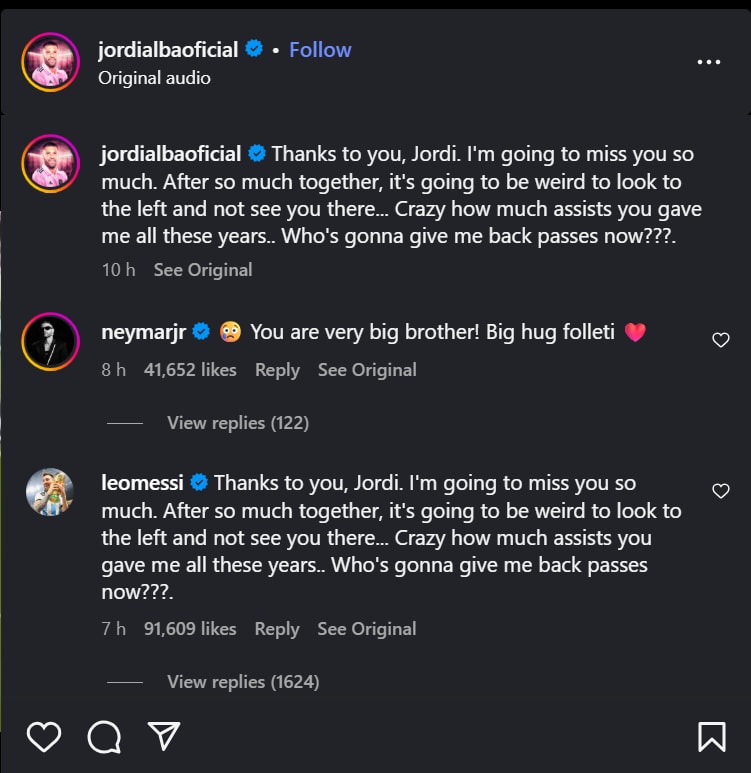
Task: Save the post with the bookmark icon
Action: pyautogui.click(x=711, y=737)
